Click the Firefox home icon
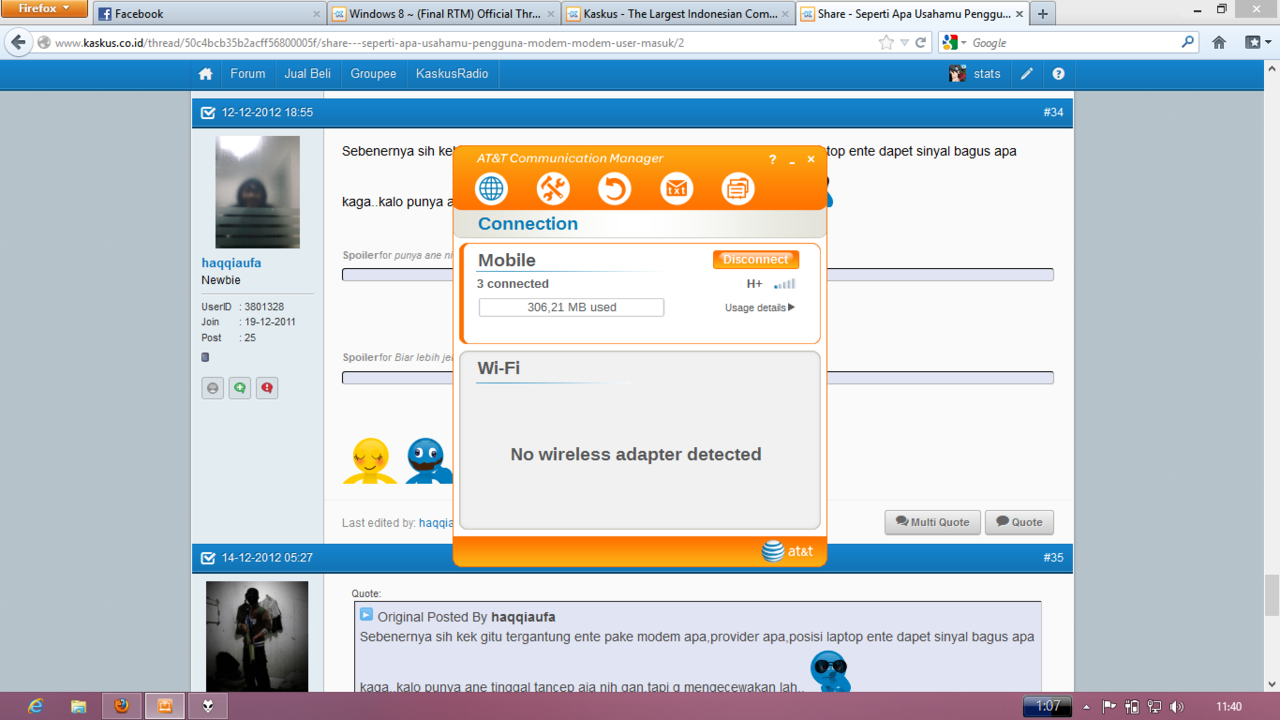 [1219, 42]
